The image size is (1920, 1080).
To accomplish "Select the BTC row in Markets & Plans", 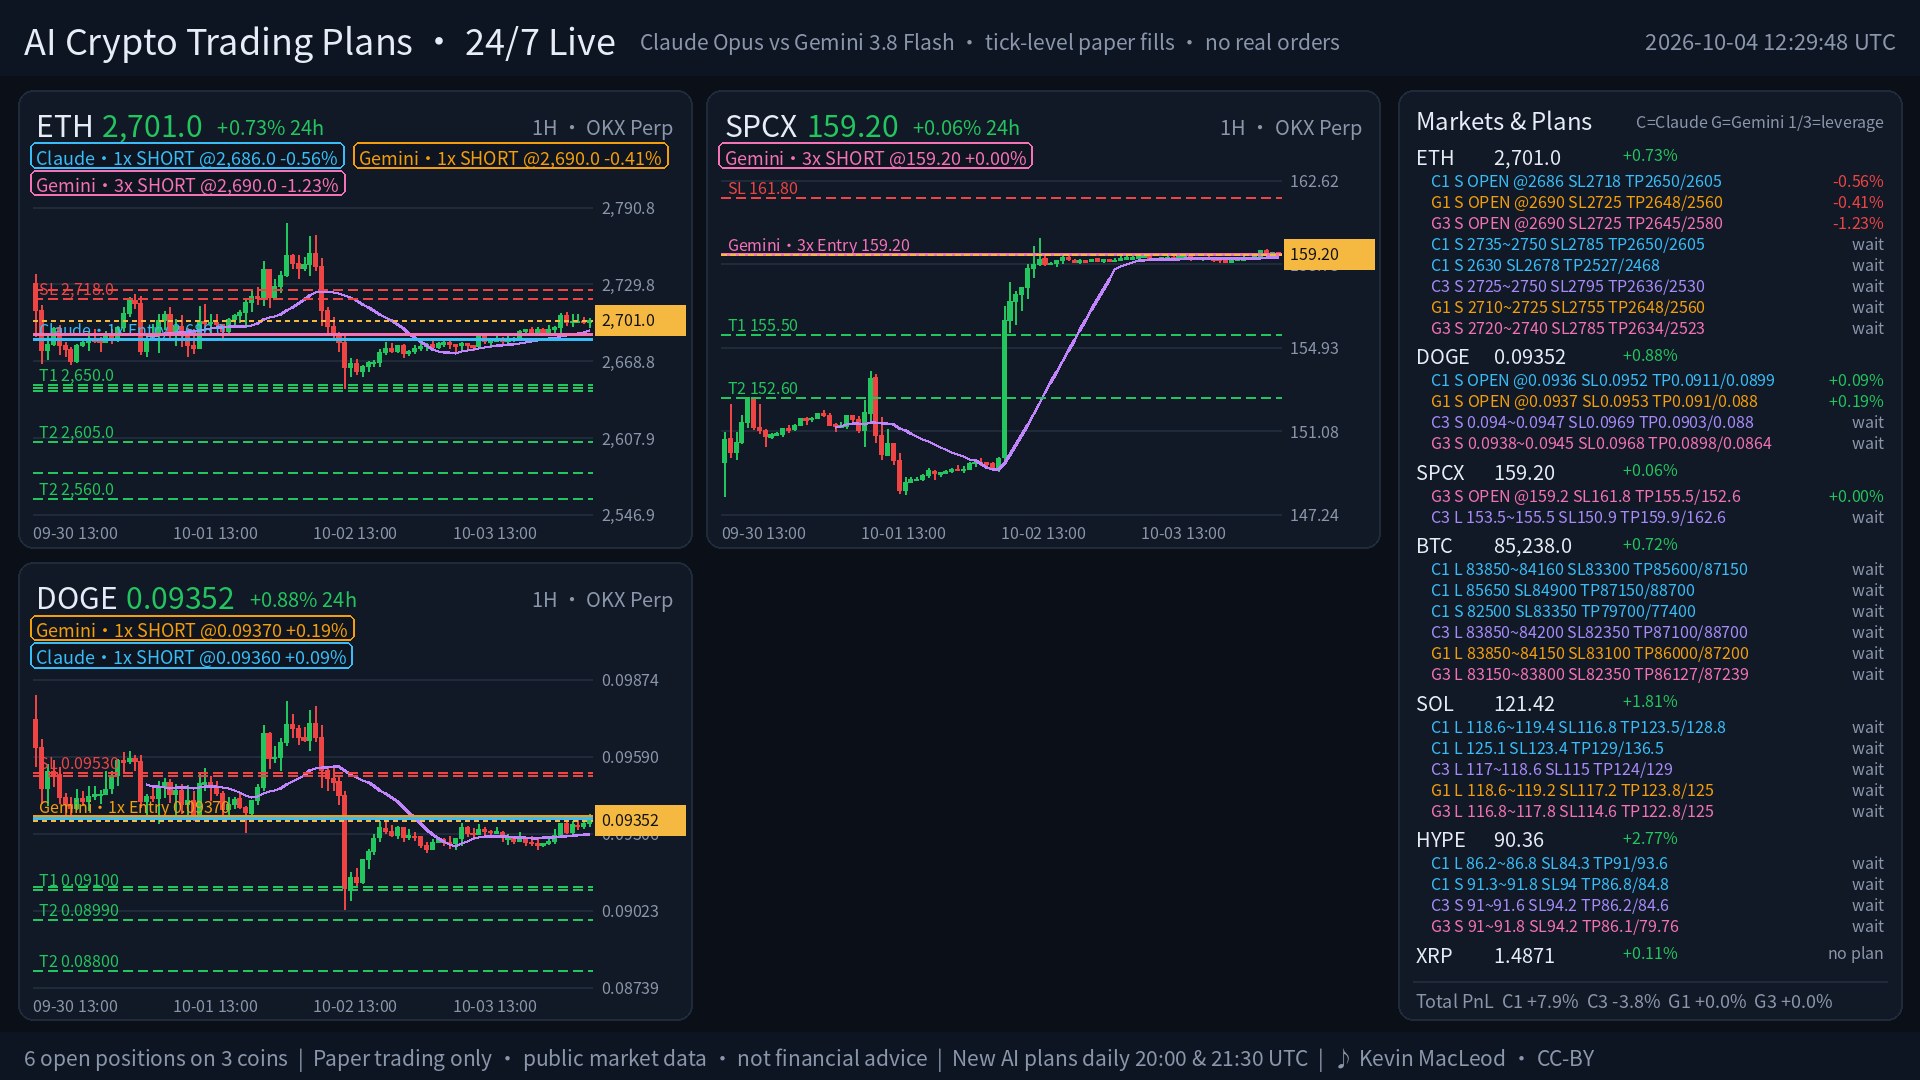I will pos(1650,546).
